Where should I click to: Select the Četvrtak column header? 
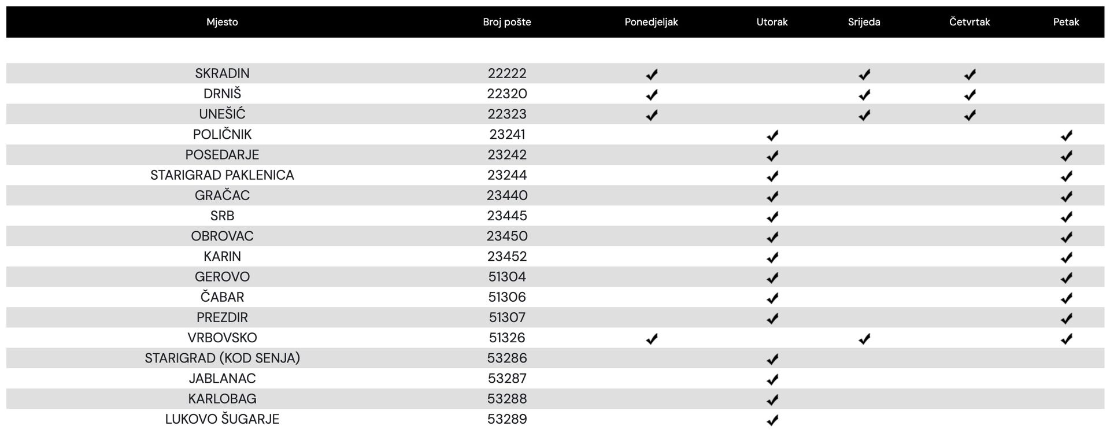969,22
